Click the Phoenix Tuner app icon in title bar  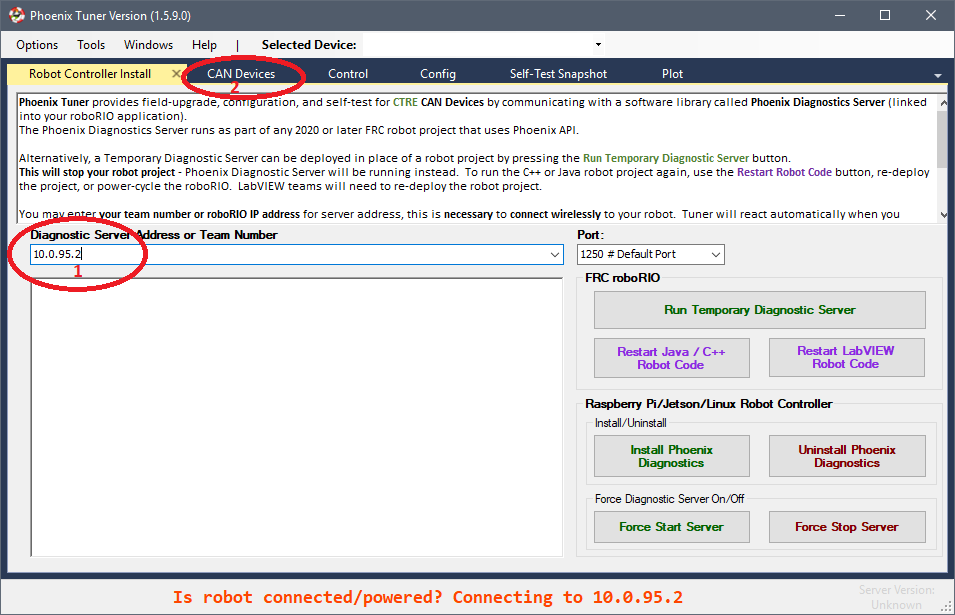tap(17, 15)
